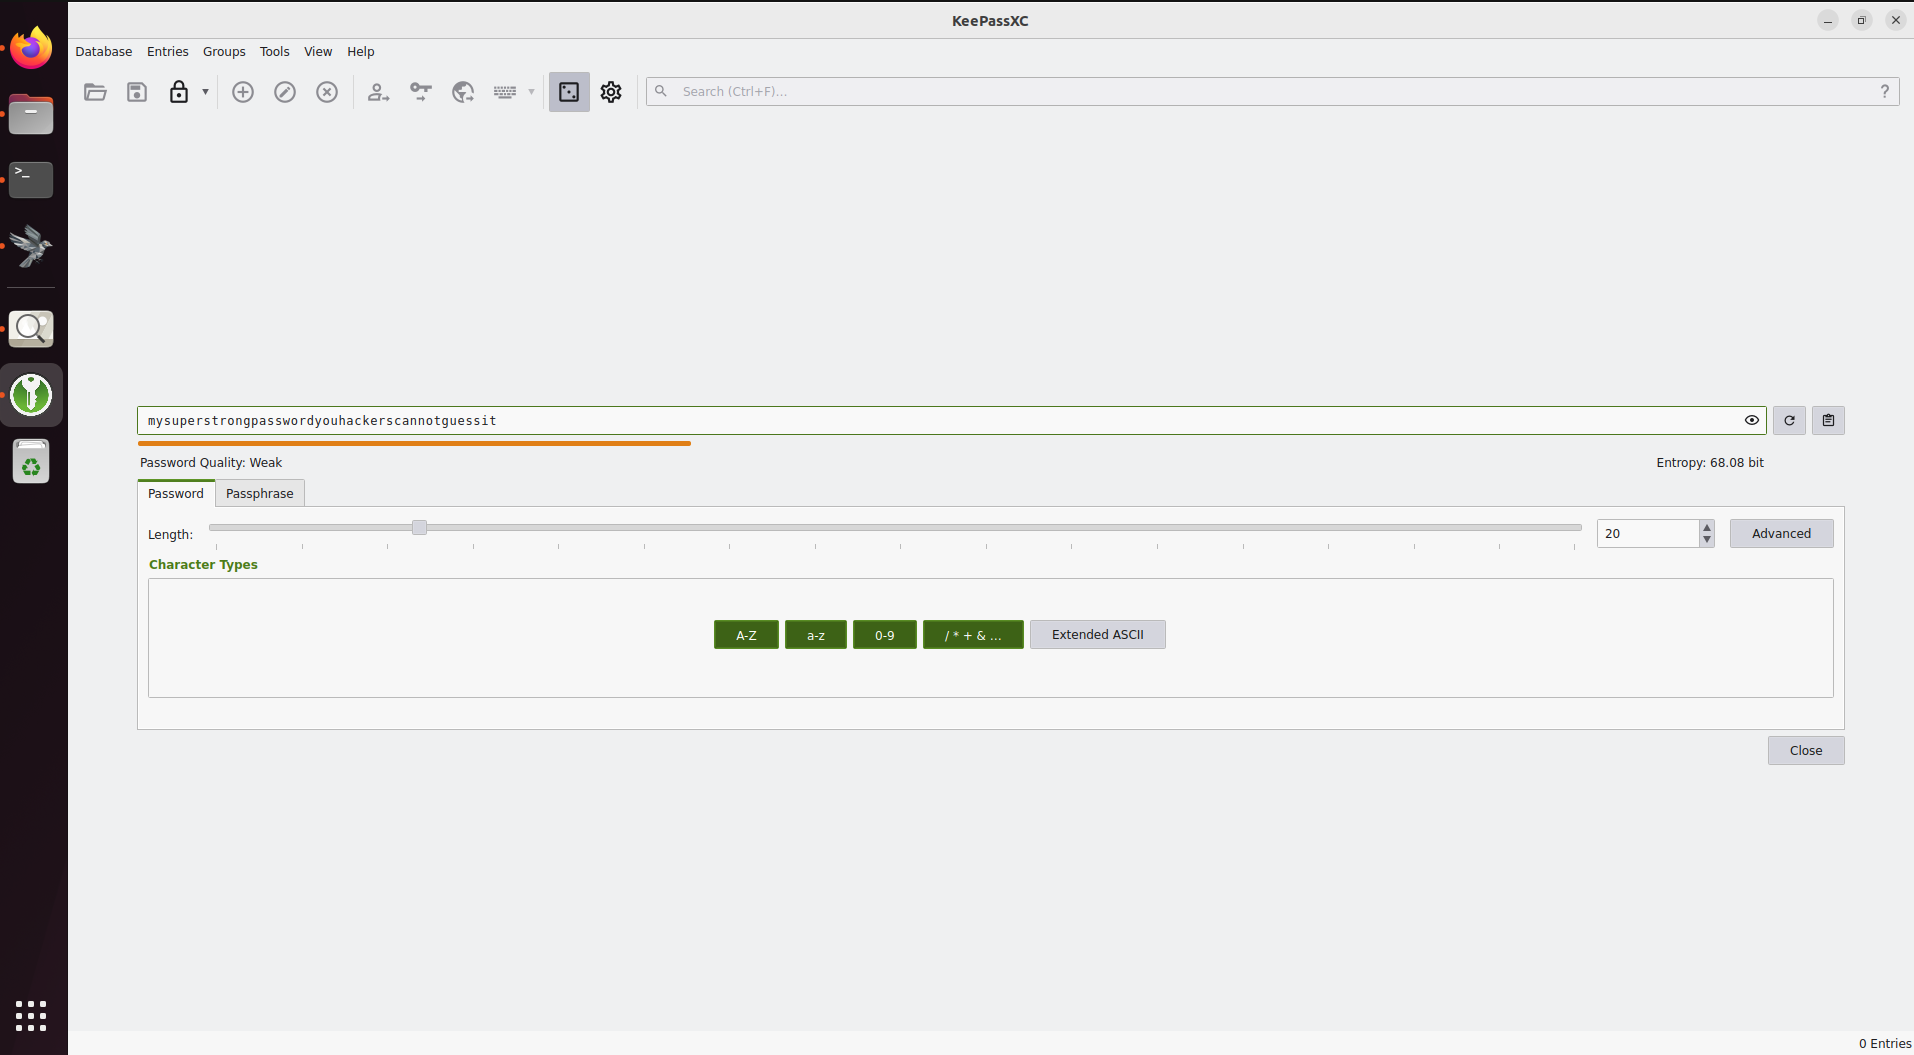Expand the Auto-Type keyboard dropdown arrow
Image resolution: width=1914 pixels, height=1055 pixels.
pos(531,92)
